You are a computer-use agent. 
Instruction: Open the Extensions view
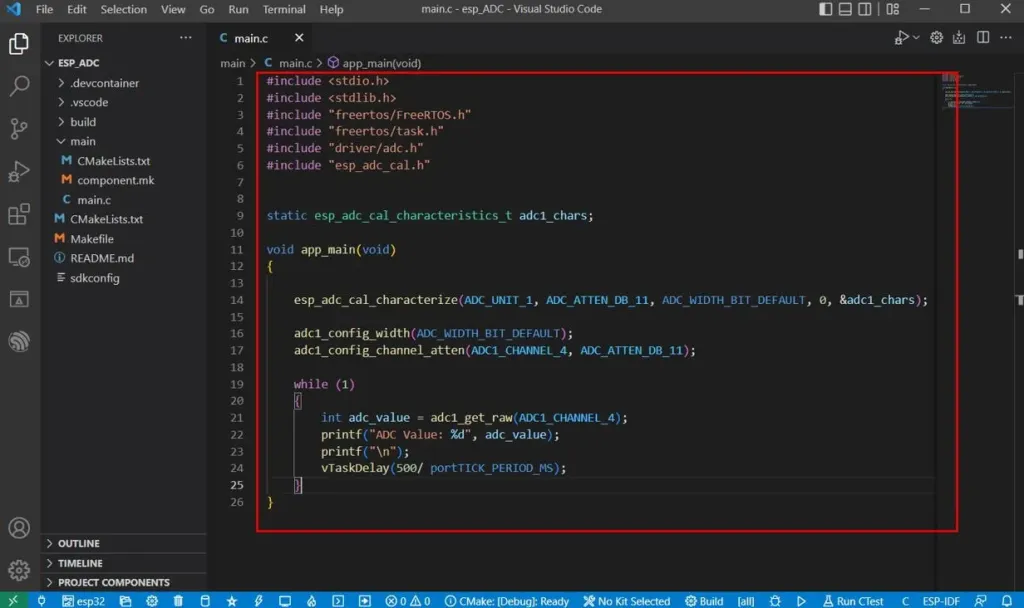pyautogui.click(x=19, y=214)
